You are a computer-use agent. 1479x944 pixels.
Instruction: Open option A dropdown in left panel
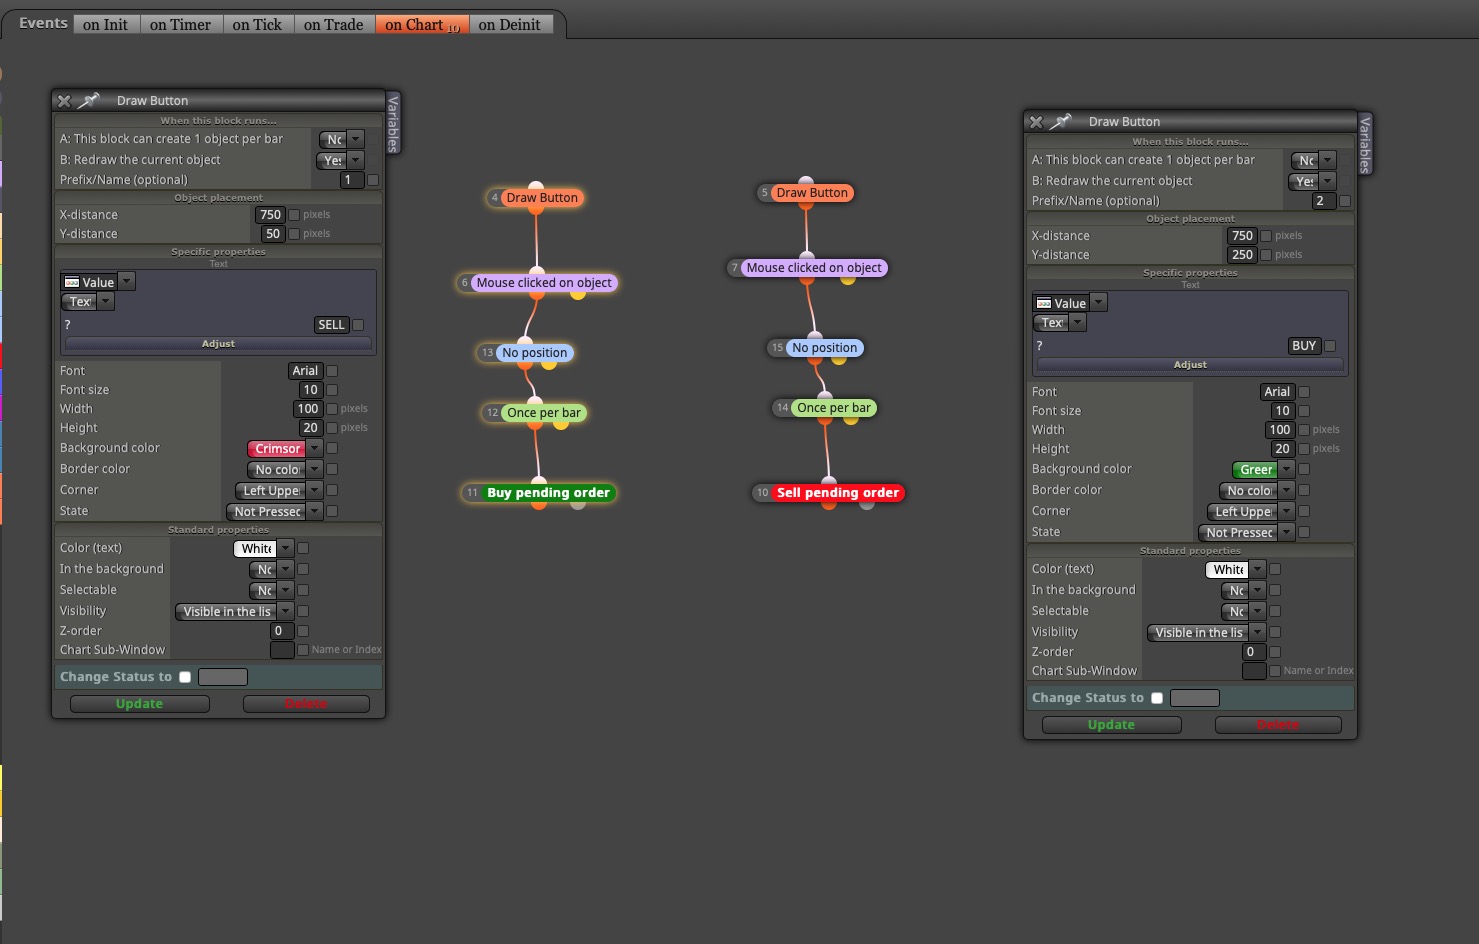pyautogui.click(x=341, y=140)
